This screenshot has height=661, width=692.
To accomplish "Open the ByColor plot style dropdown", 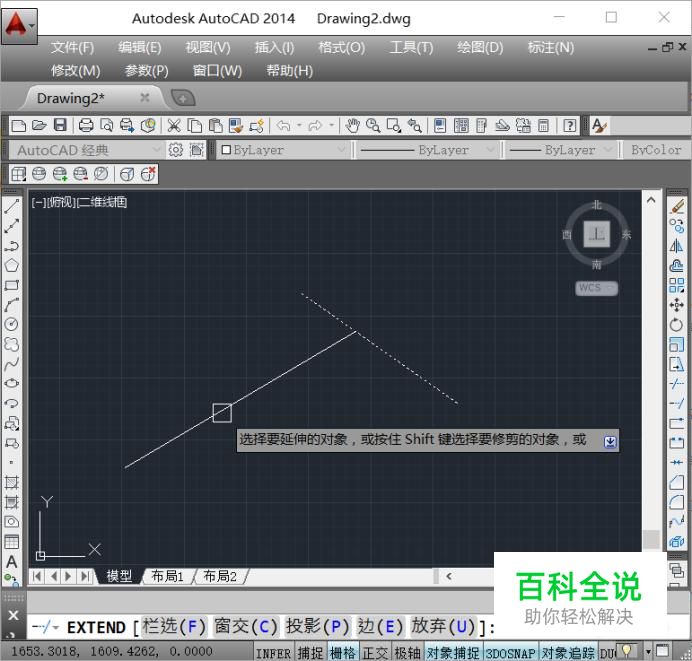I will pos(656,150).
